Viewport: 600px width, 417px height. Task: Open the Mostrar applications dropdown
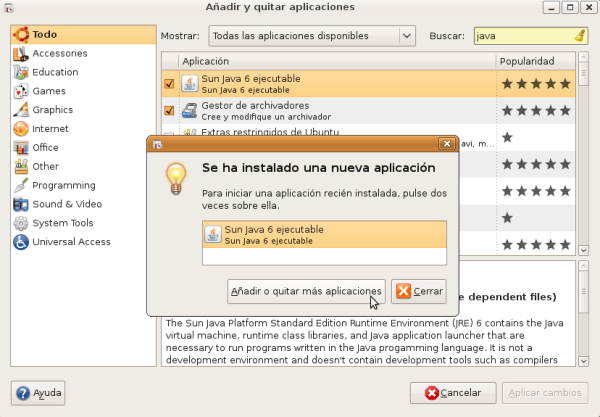tap(311, 36)
